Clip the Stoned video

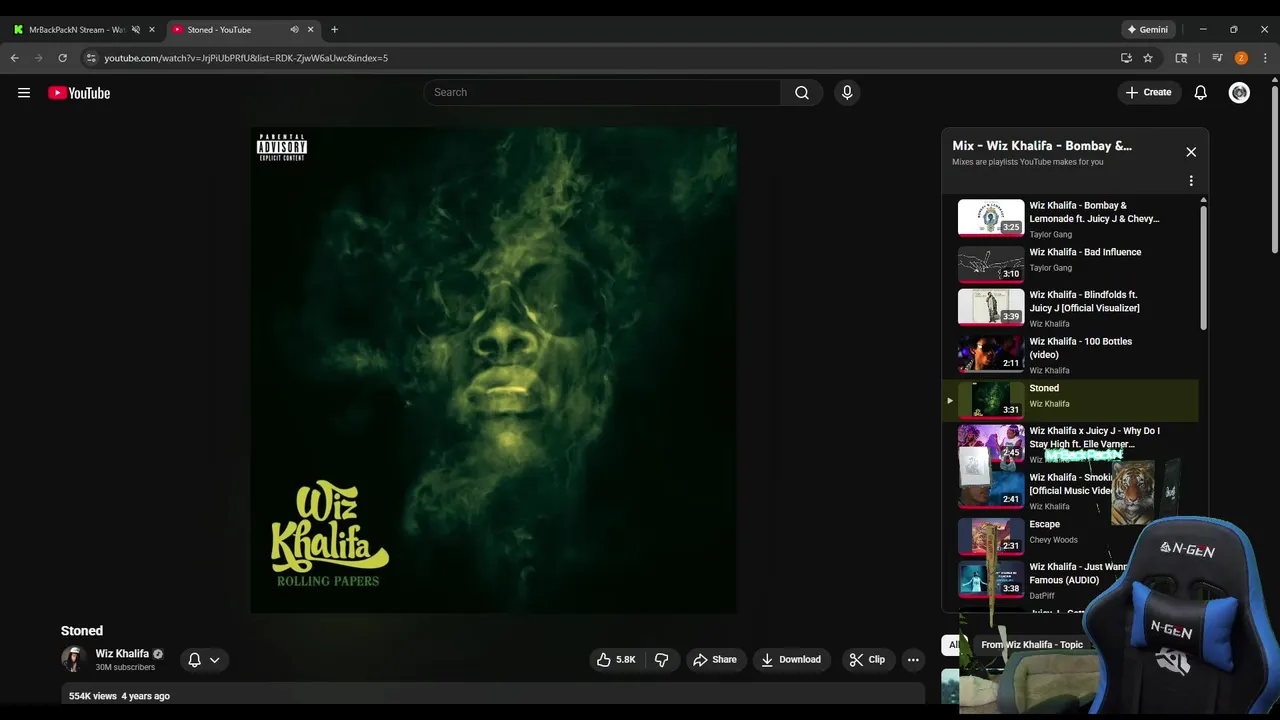coord(867,660)
